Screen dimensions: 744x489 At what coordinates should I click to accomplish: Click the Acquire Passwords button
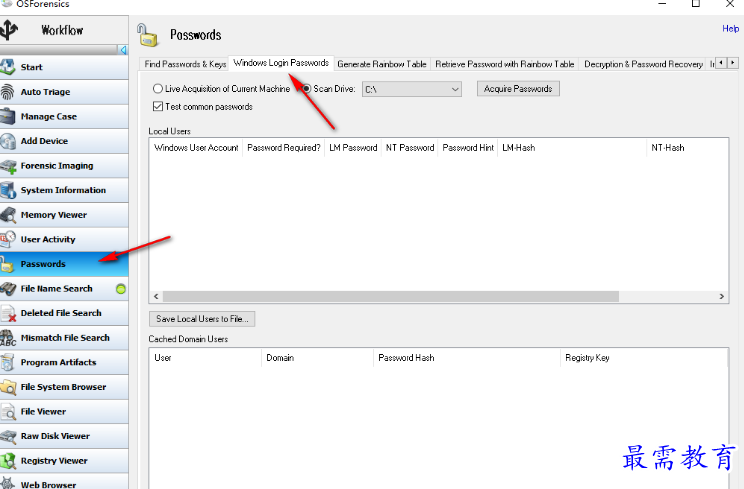(518, 89)
